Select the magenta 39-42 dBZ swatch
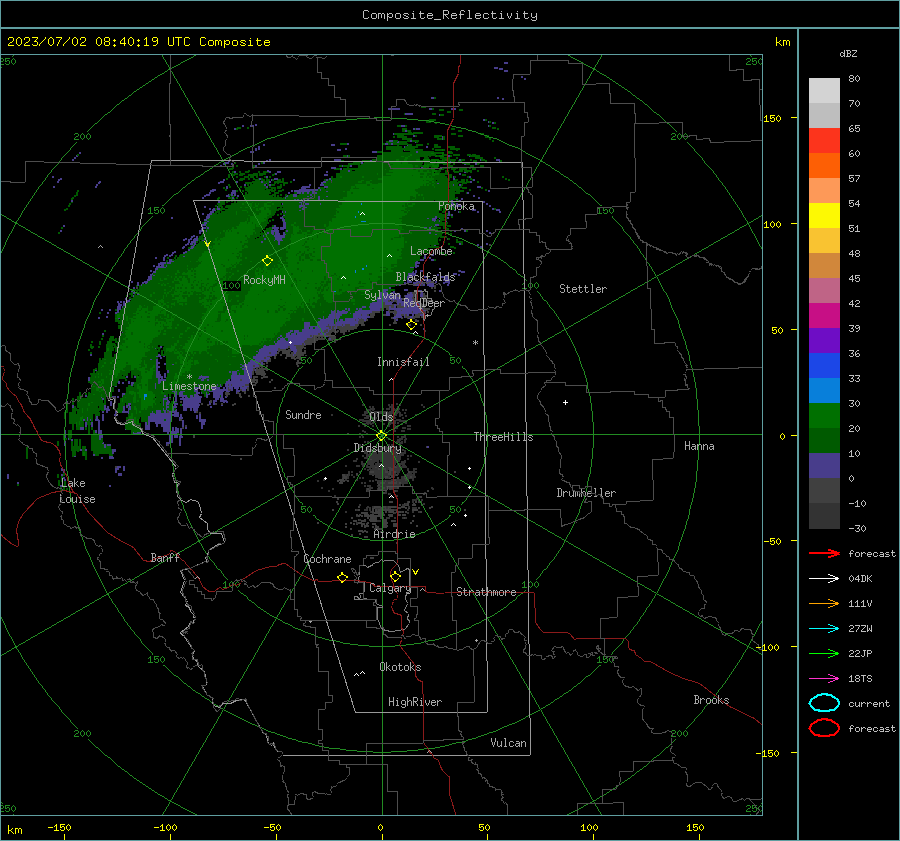This screenshot has height=841, width=900. [824, 316]
